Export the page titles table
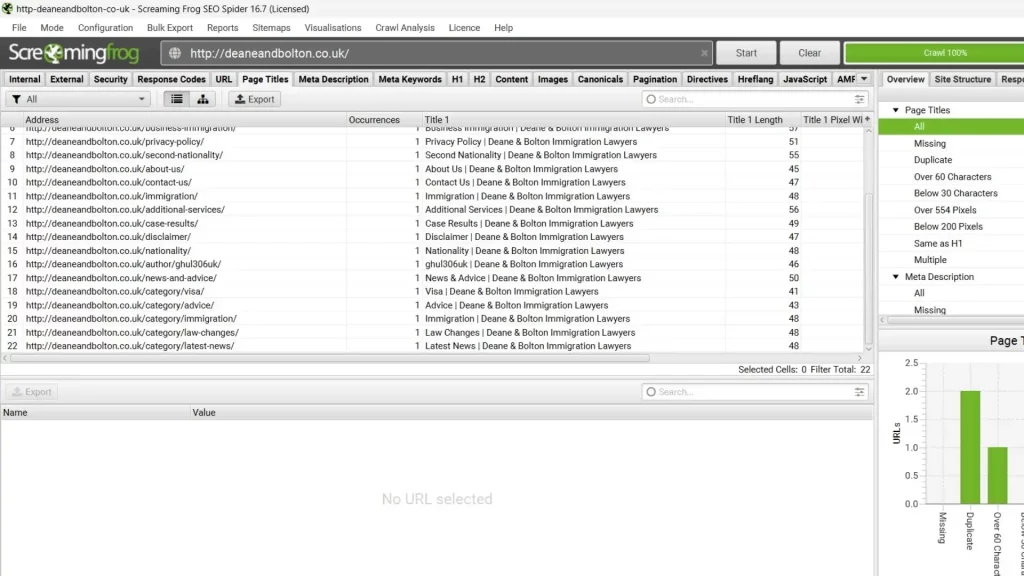 coord(255,99)
